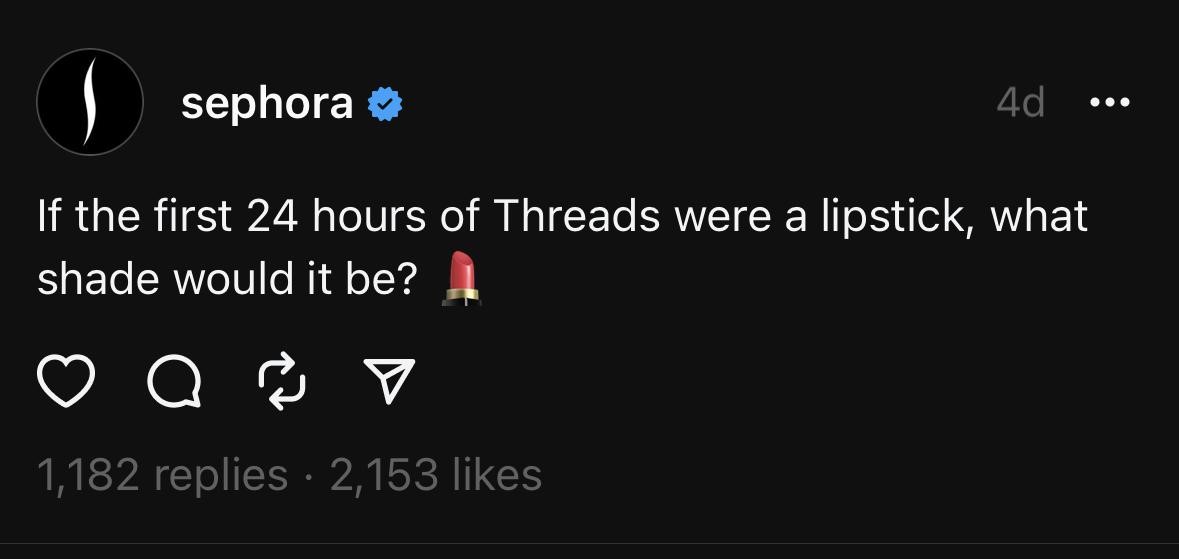Click the blue verified badge
Image resolution: width=1179 pixels, height=559 pixels.
[386, 104]
